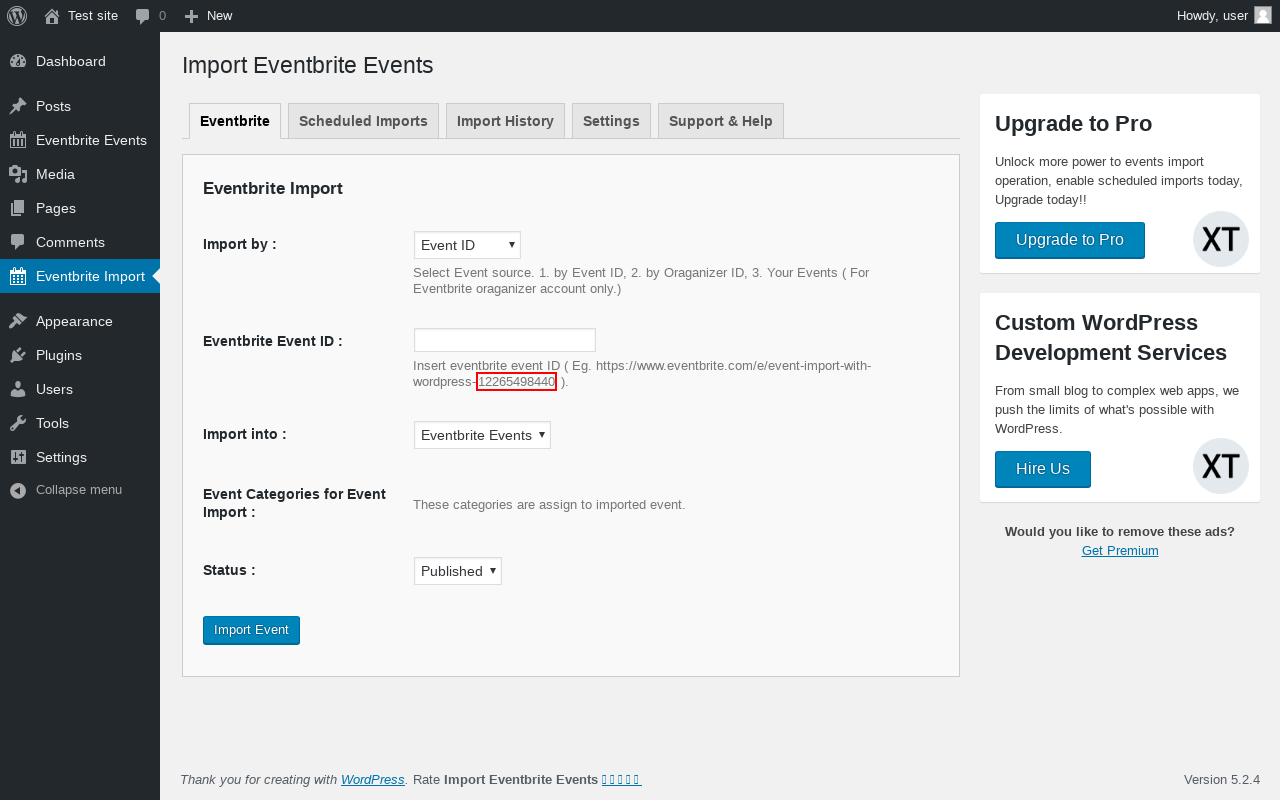
Task: Click the Dashboard gauge icon
Action: pyautogui.click(x=18, y=61)
